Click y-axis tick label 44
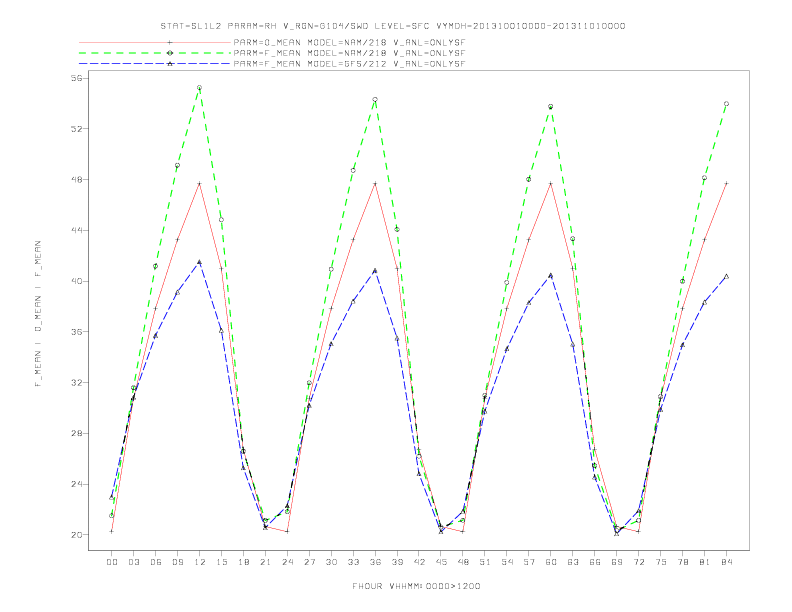792x612 pixels. pos(79,230)
